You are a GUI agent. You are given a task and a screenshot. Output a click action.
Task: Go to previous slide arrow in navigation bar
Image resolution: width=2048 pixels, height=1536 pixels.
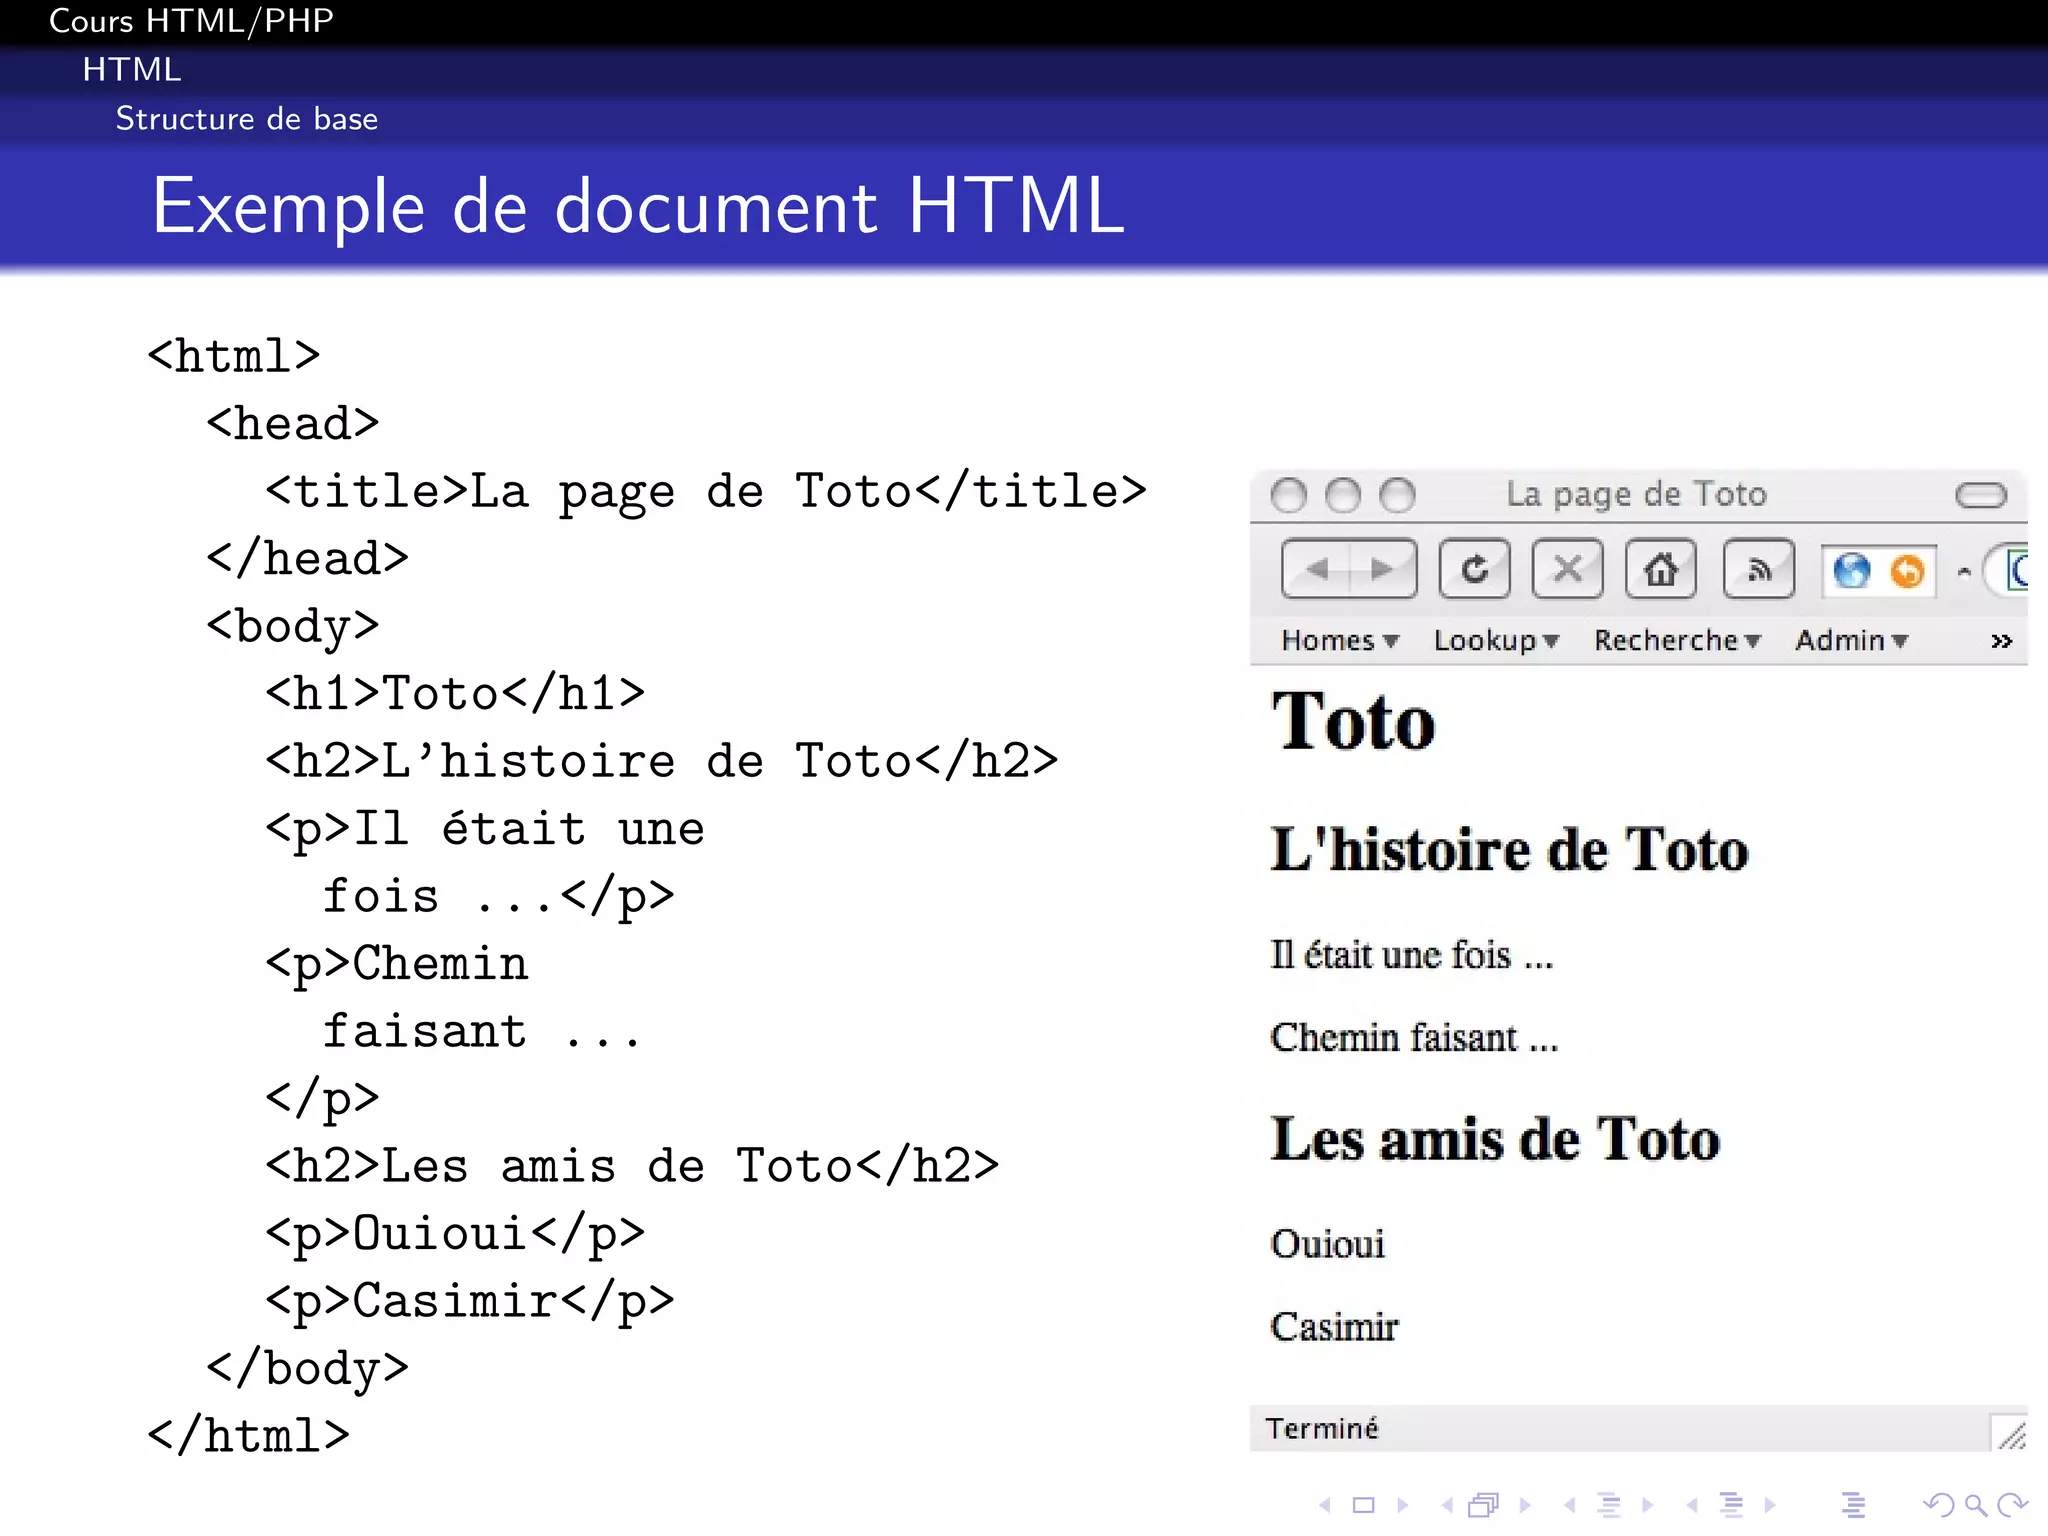(1325, 1505)
